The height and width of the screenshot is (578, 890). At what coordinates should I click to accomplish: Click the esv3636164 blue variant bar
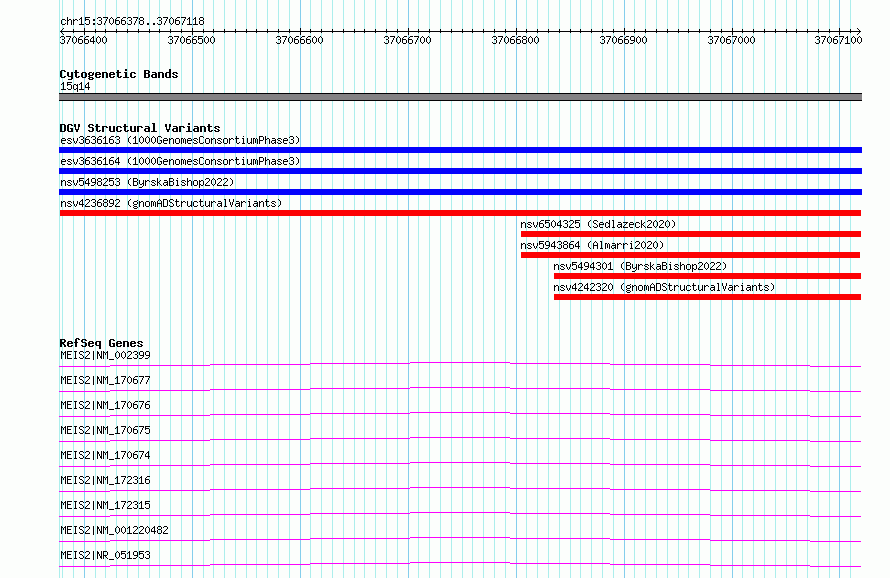click(460, 171)
